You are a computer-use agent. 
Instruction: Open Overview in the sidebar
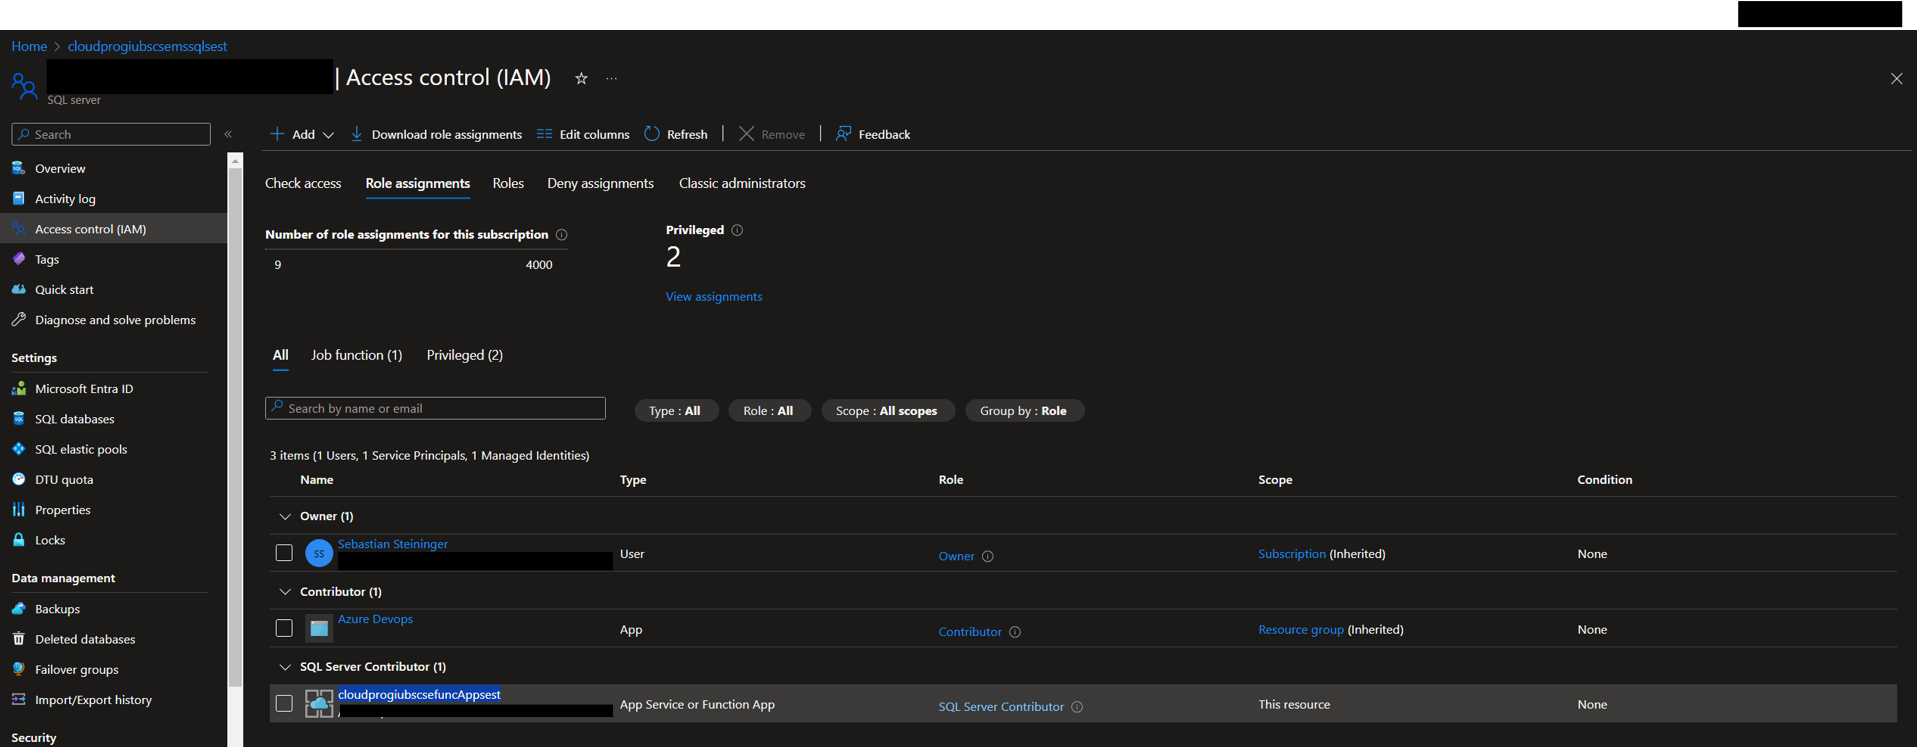pyautogui.click(x=60, y=168)
